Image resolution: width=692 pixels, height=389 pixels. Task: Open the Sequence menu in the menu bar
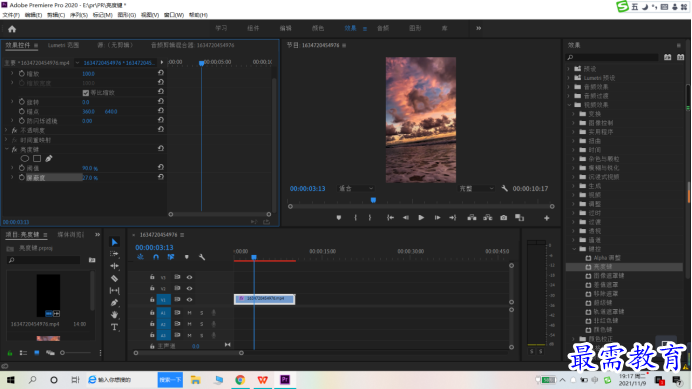79,15
